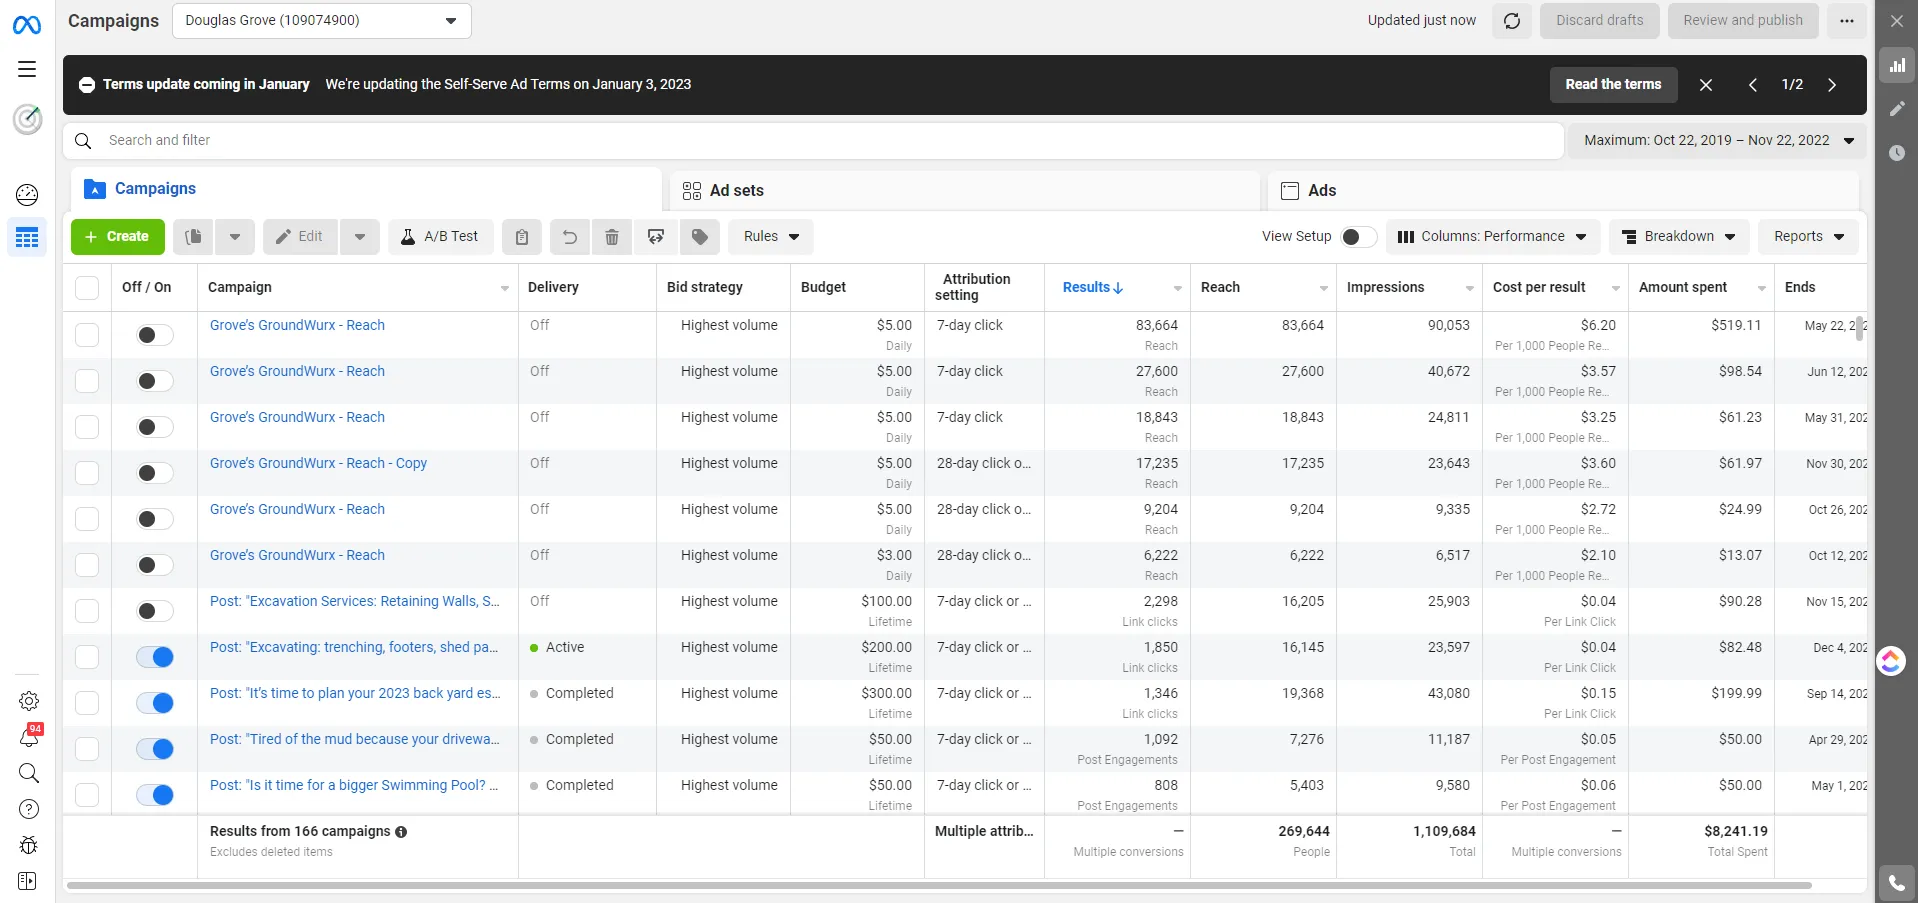Turn off the 2023 back yard campaign toggle
This screenshot has height=903, width=1918.
pos(155,703)
